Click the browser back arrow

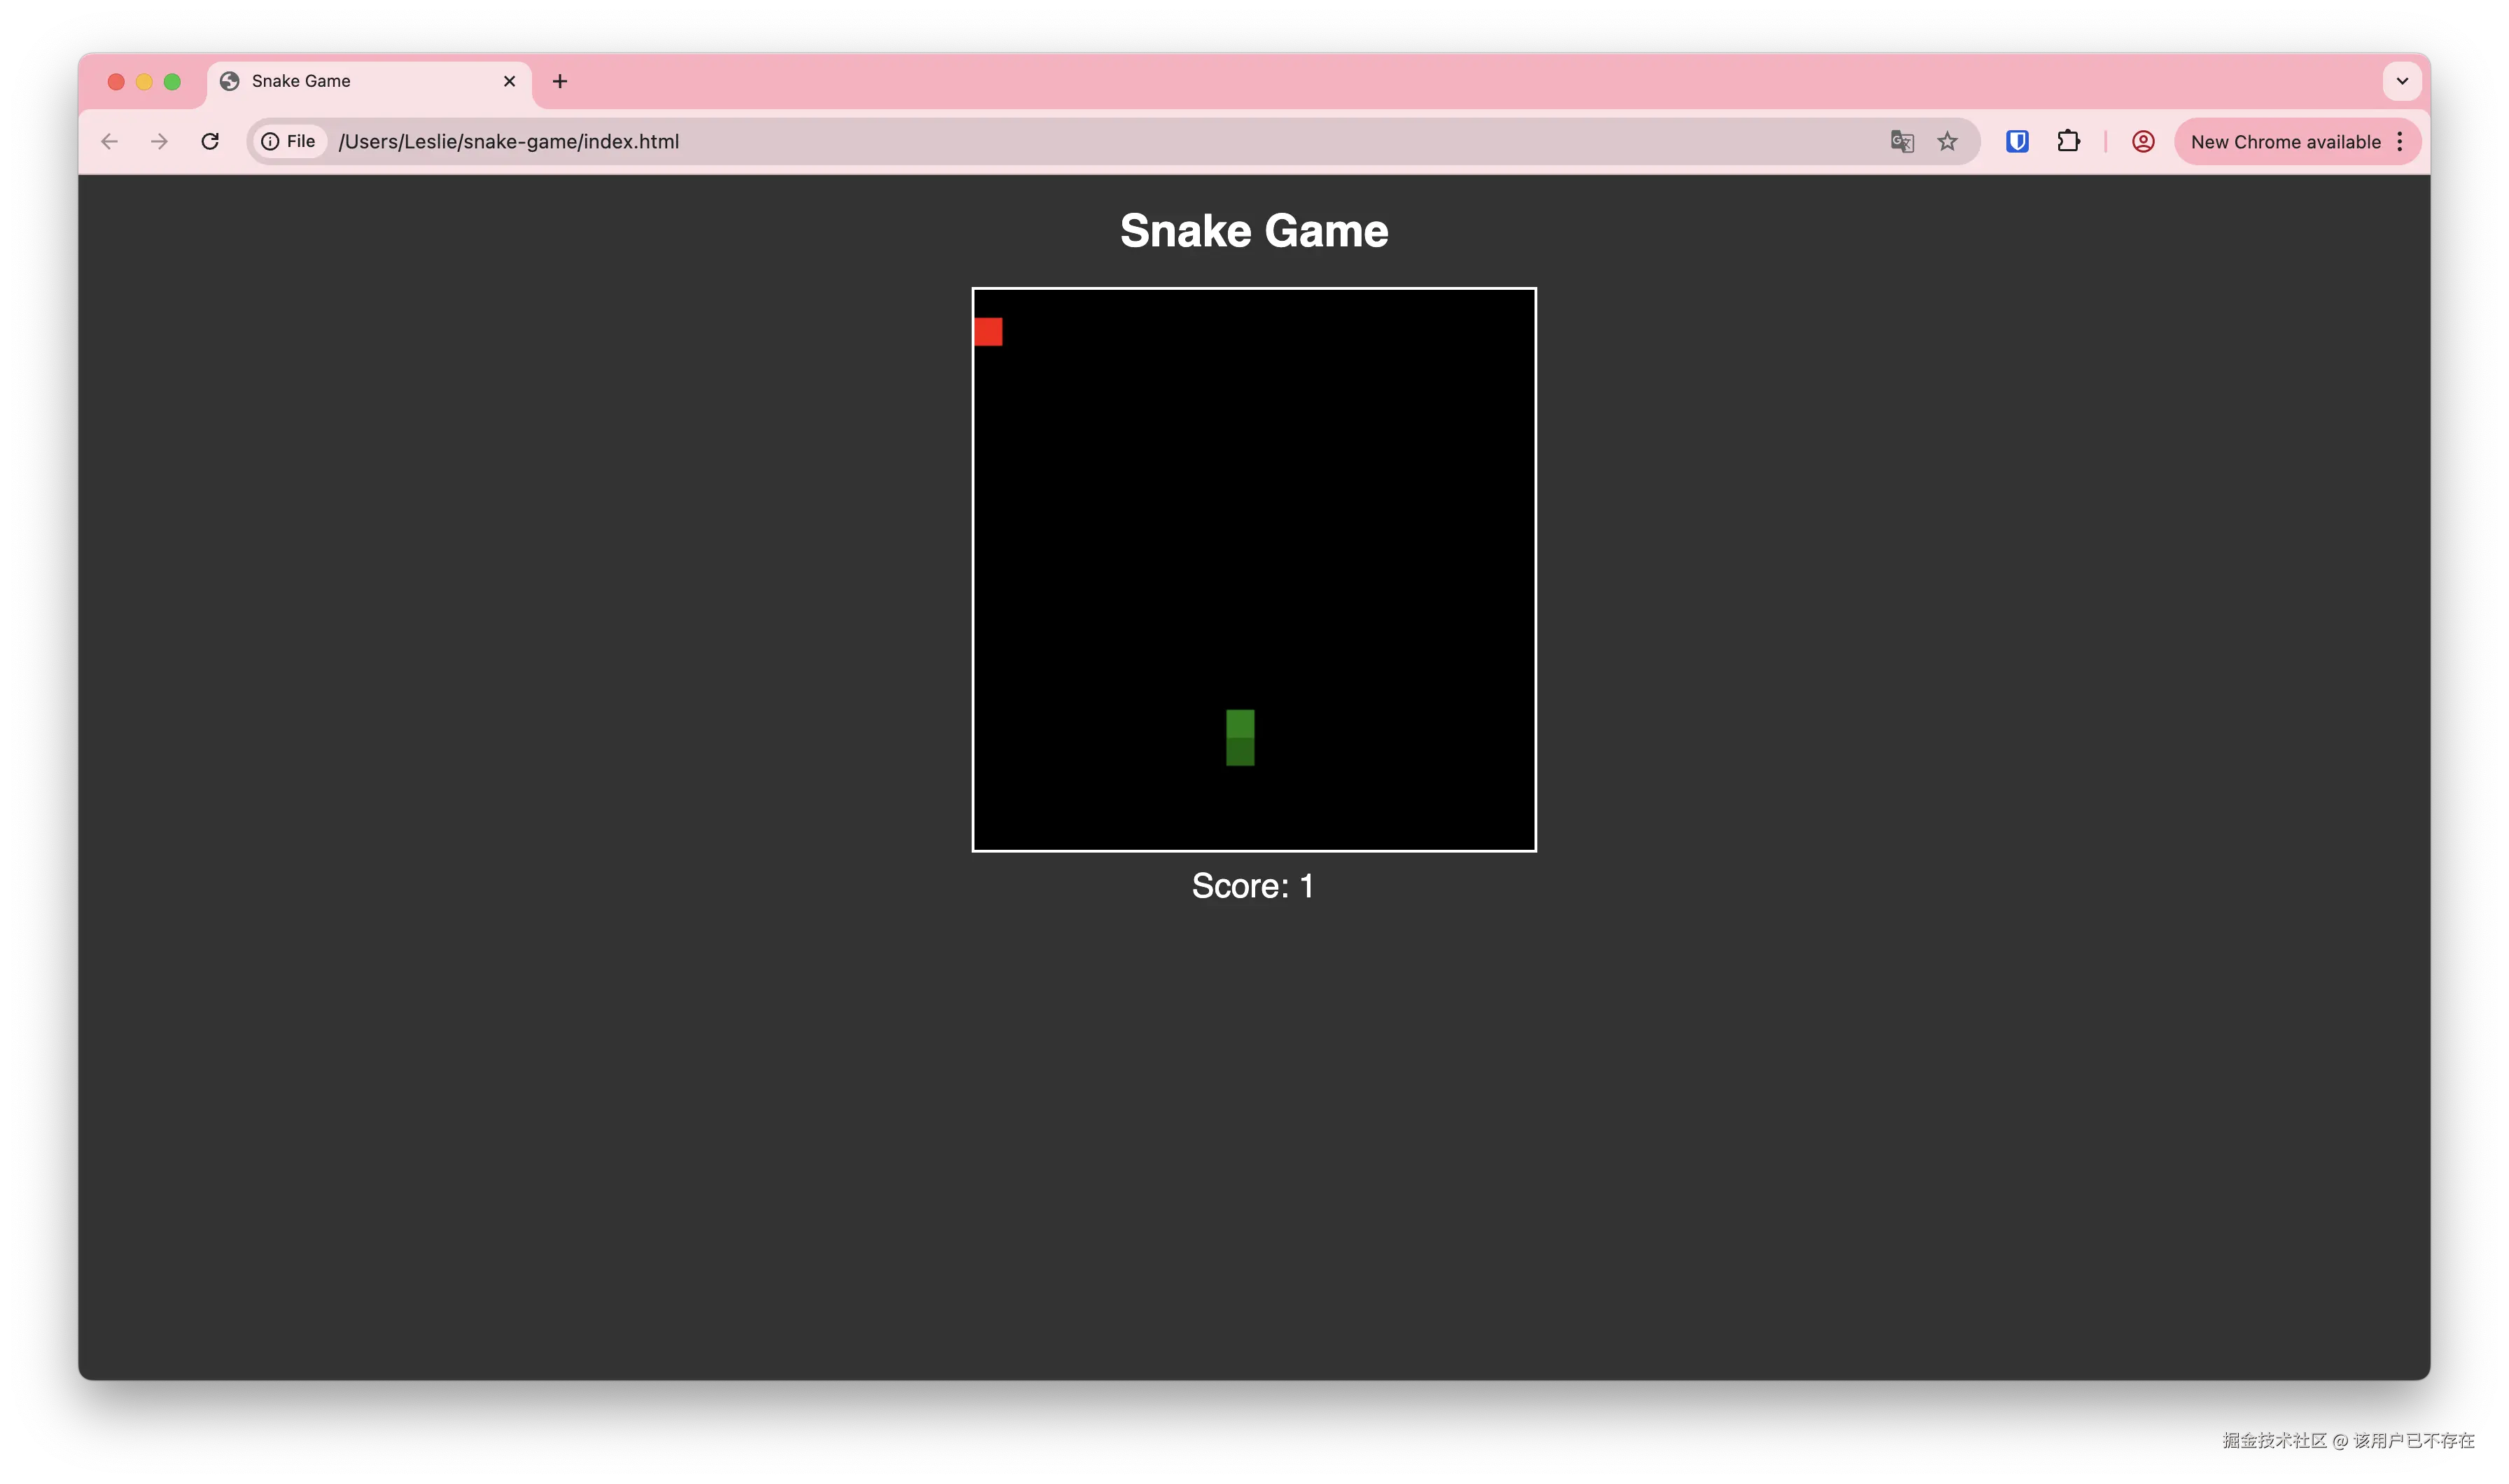click(110, 141)
